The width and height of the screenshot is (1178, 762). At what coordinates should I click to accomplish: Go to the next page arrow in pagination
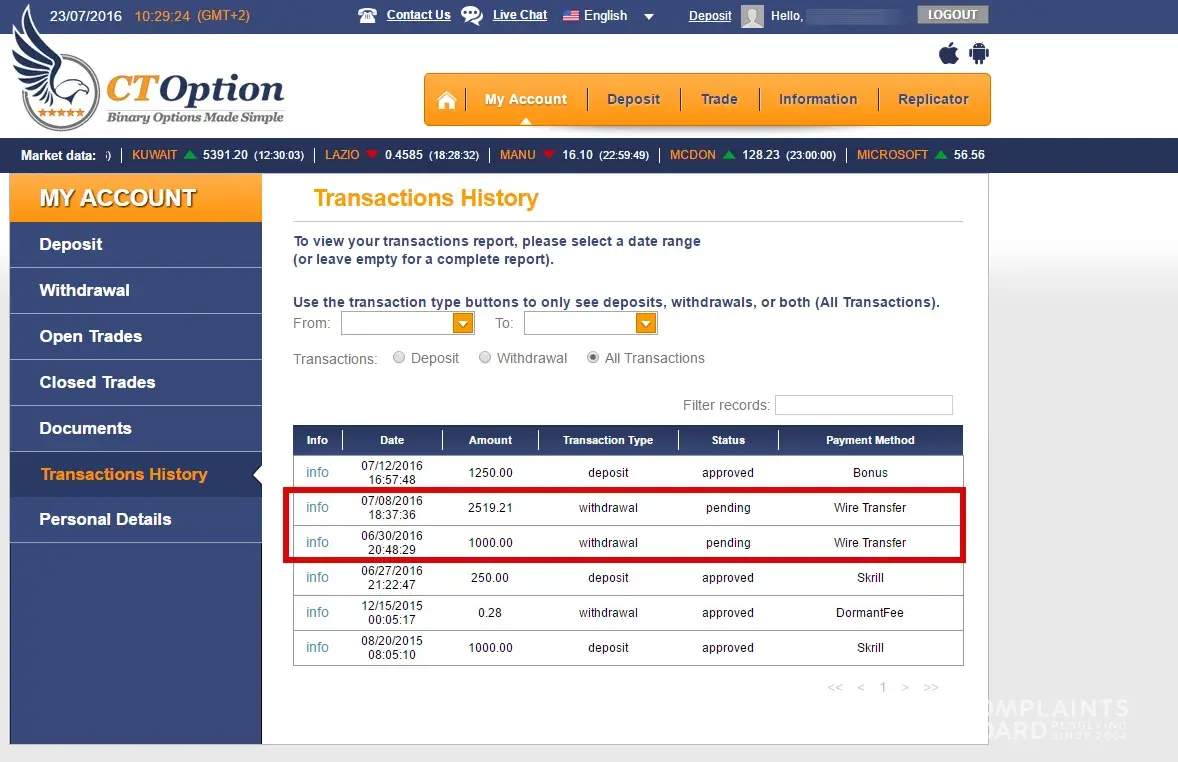(x=905, y=688)
